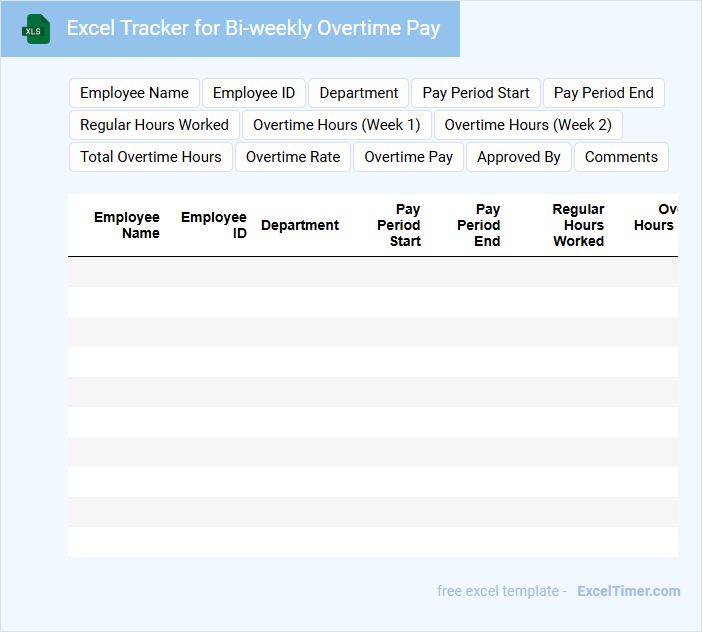This screenshot has width=702, height=632.
Task: Choose the Regular Hours Worked tag
Action: [x=154, y=125]
